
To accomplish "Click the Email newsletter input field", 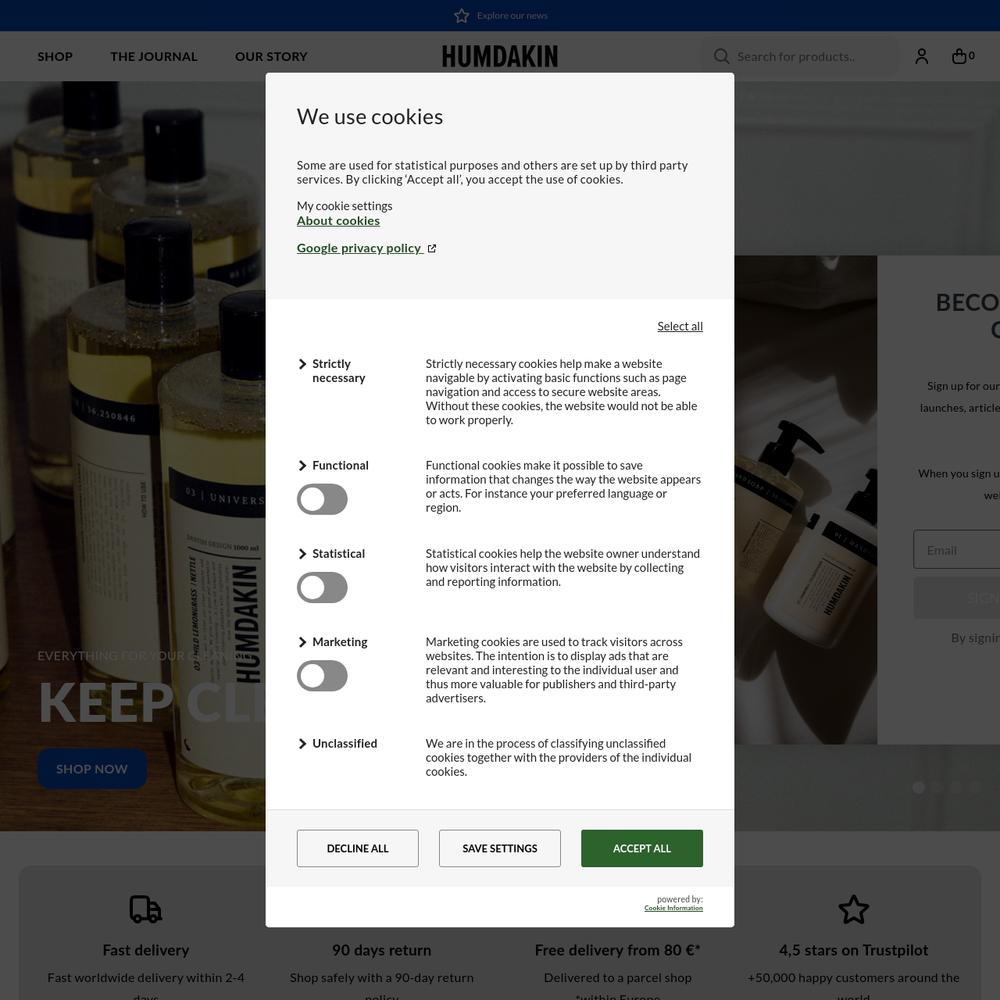I will pyautogui.click(x=956, y=550).
